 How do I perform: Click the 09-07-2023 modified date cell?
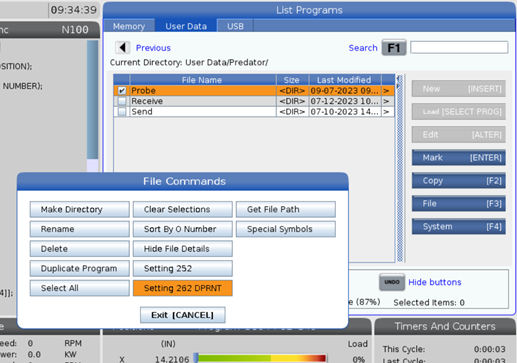(x=345, y=91)
